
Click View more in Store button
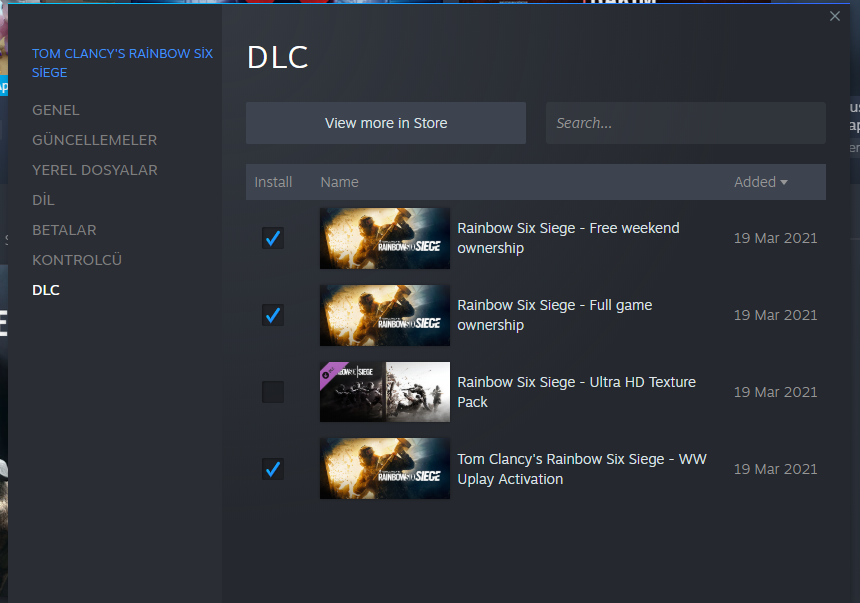[386, 123]
